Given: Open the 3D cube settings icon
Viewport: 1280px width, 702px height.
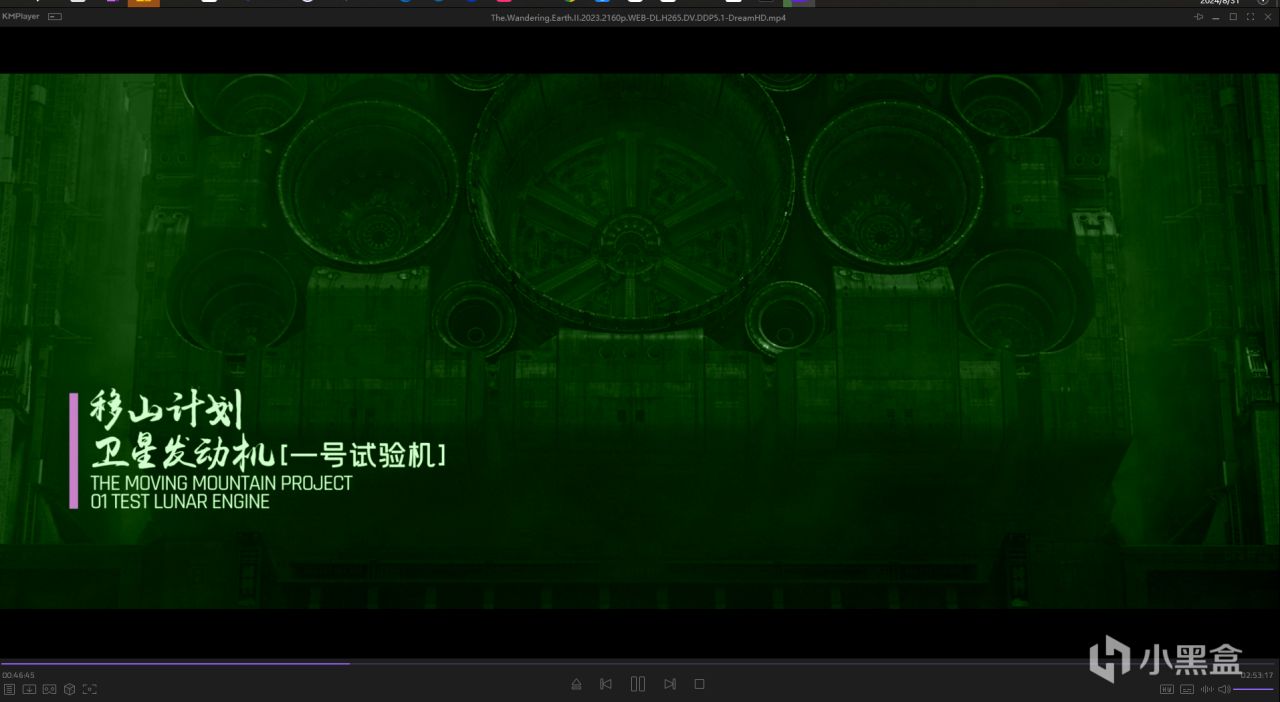Looking at the screenshot, I should coord(70,689).
